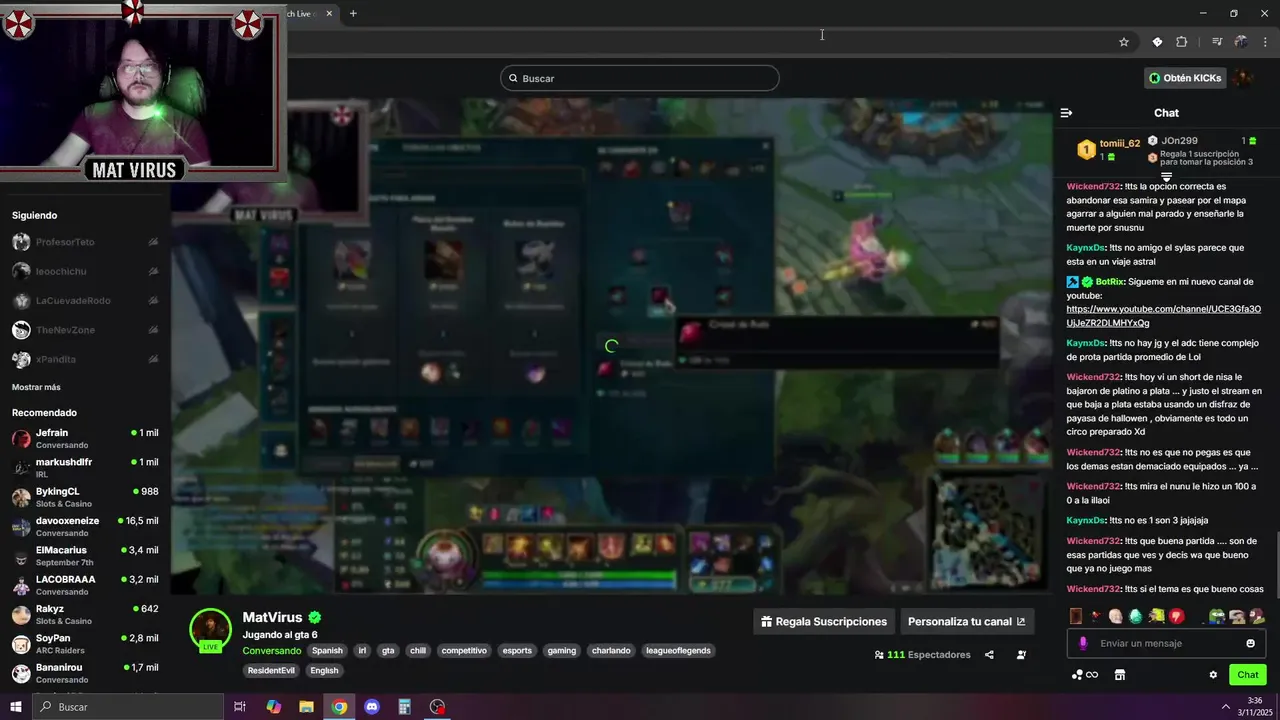This screenshot has width=1280, height=720.
Task: Open BotRix YouTube channel link
Action: tap(1163, 316)
